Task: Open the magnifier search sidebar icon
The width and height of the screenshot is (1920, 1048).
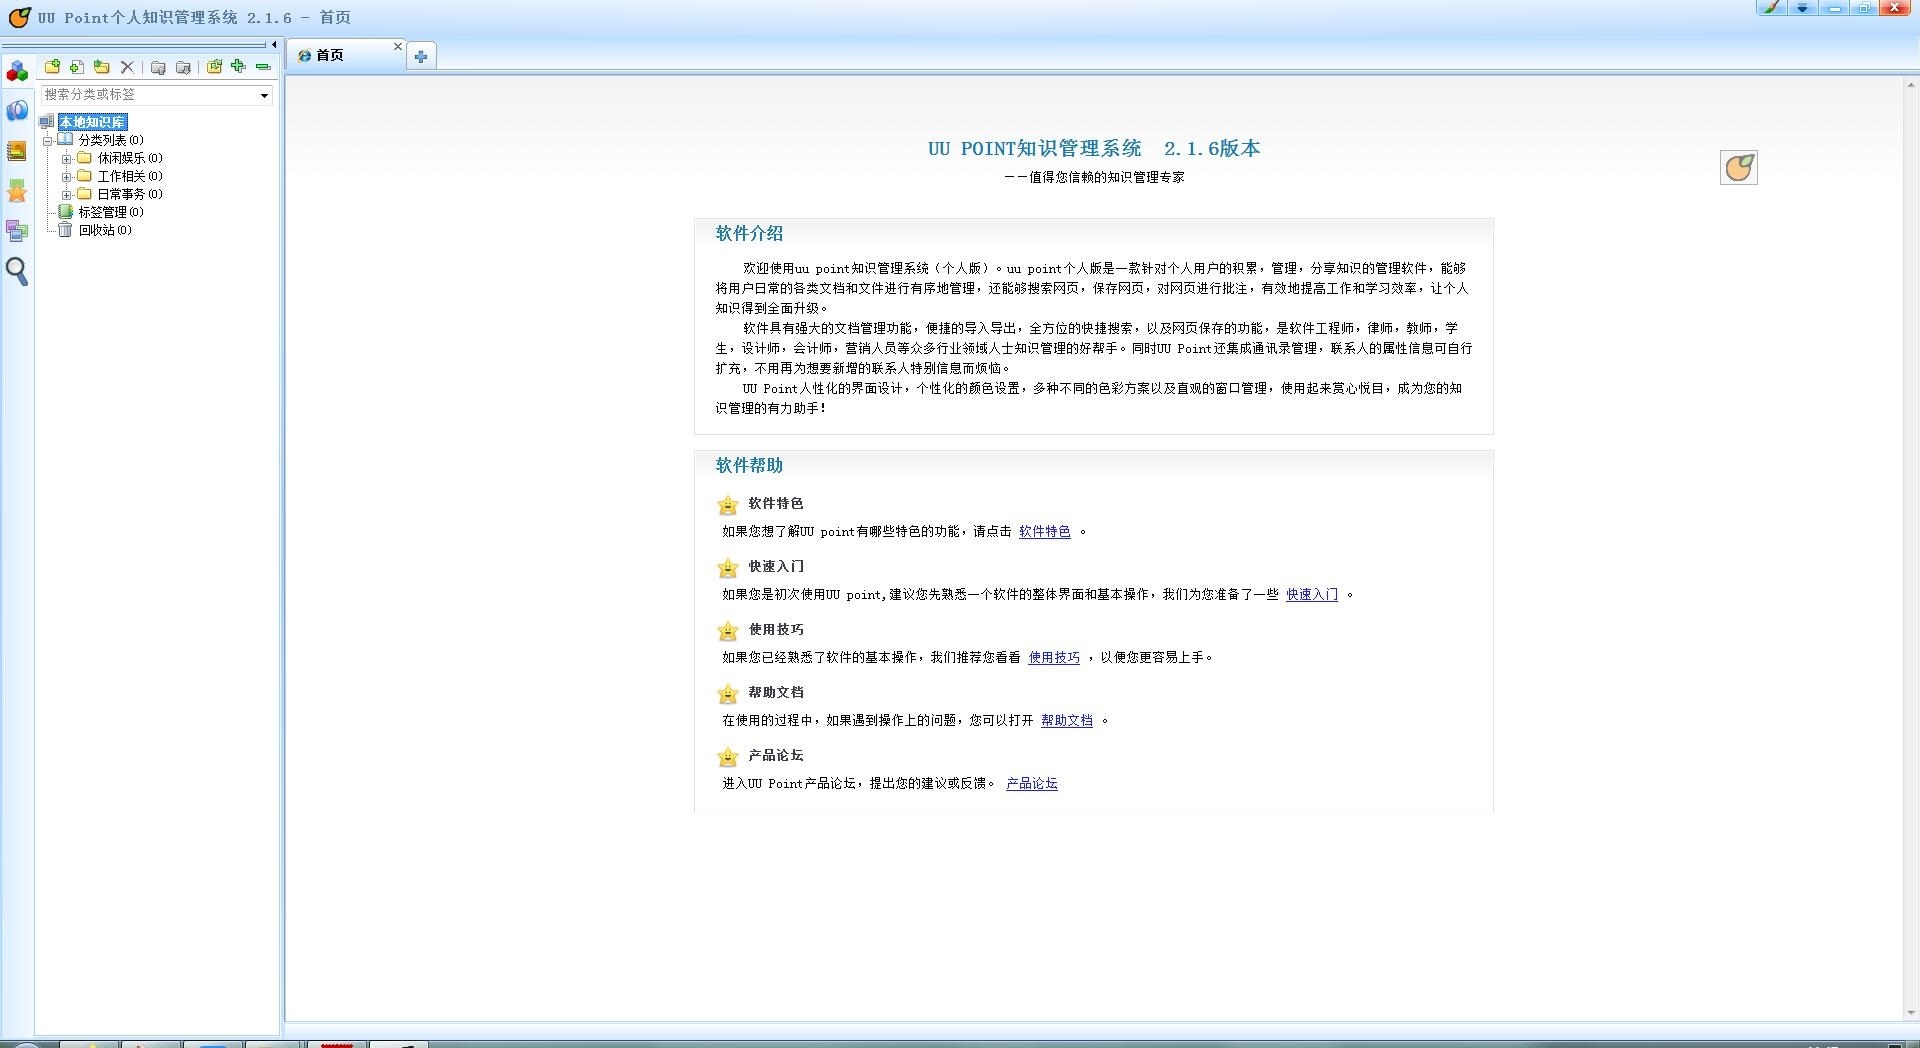Action: (17, 271)
